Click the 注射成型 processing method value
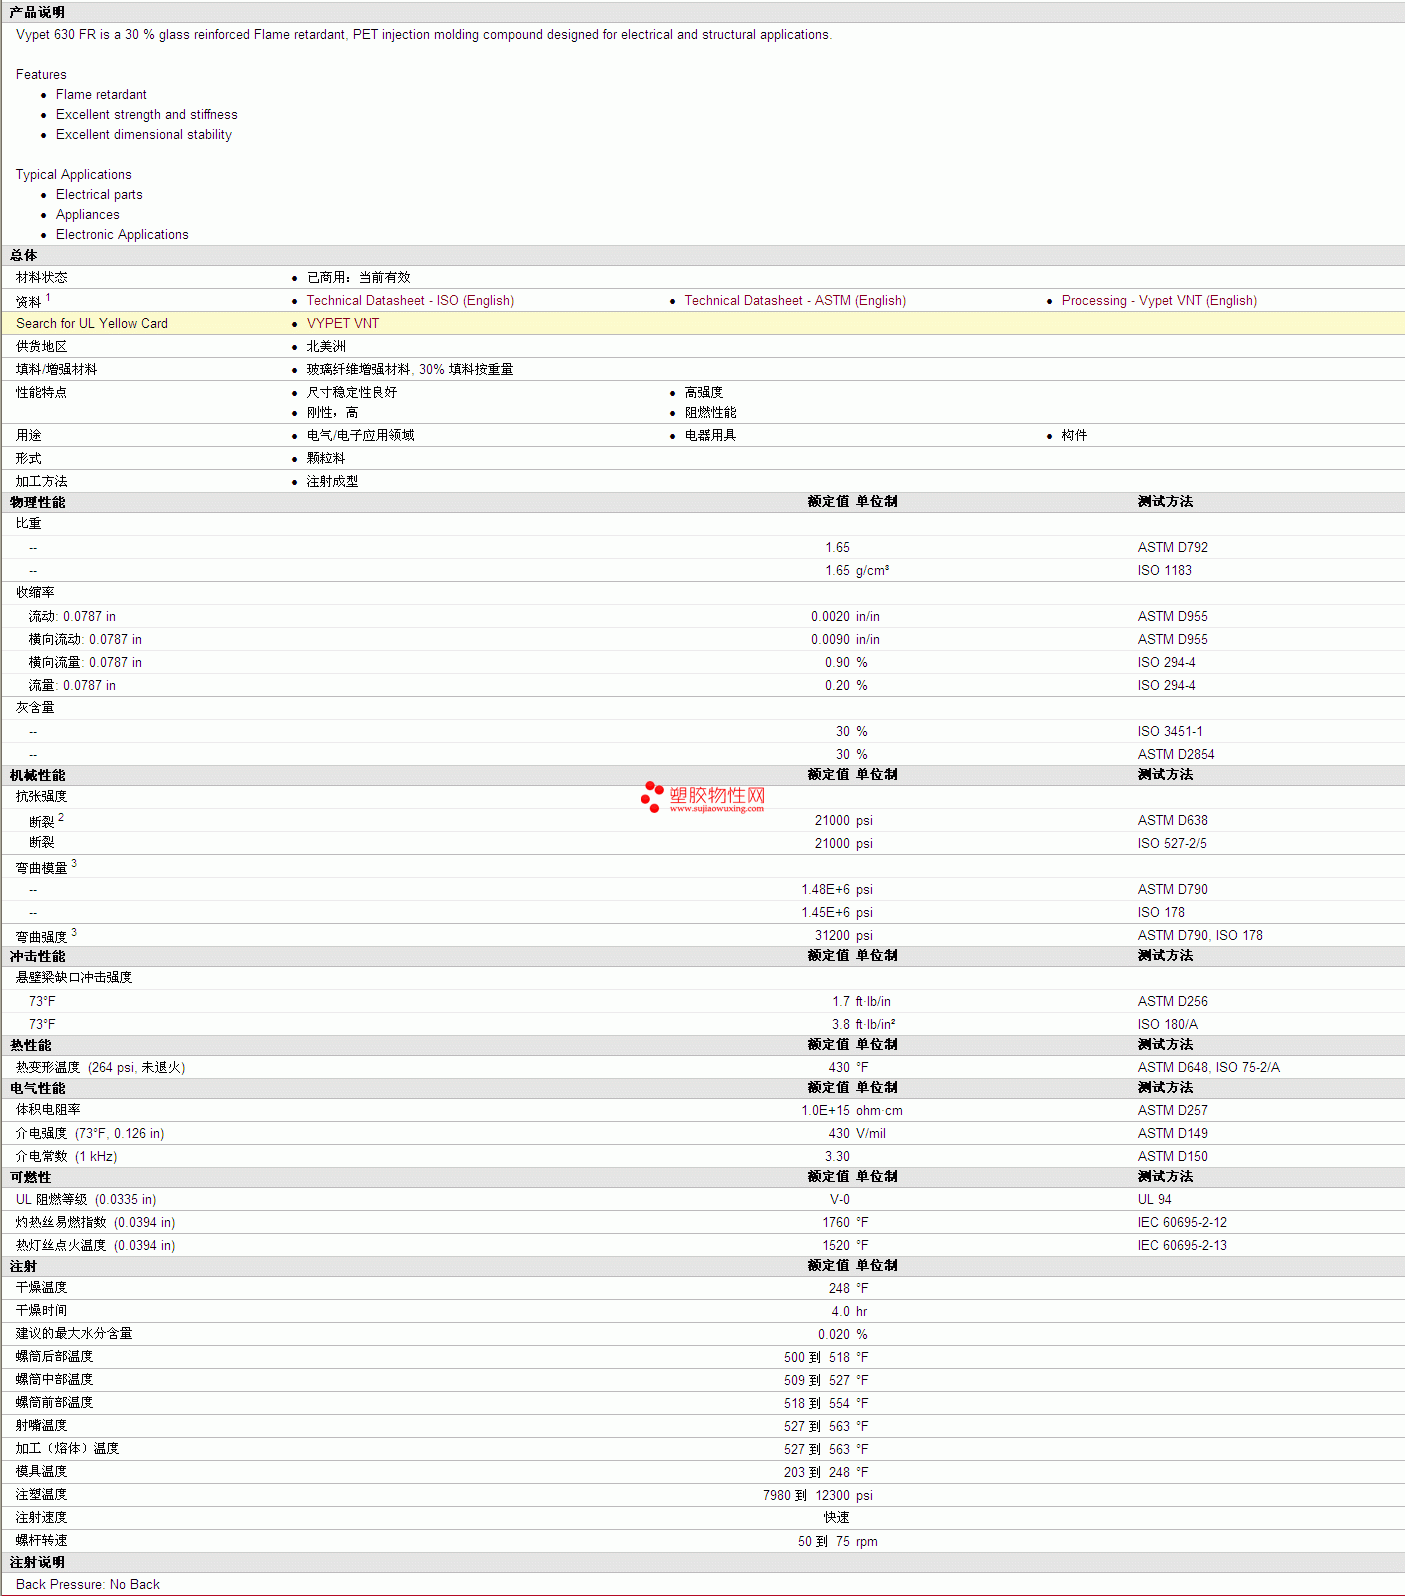Image resolution: width=1405 pixels, height=1596 pixels. pyautogui.click(x=333, y=481)
